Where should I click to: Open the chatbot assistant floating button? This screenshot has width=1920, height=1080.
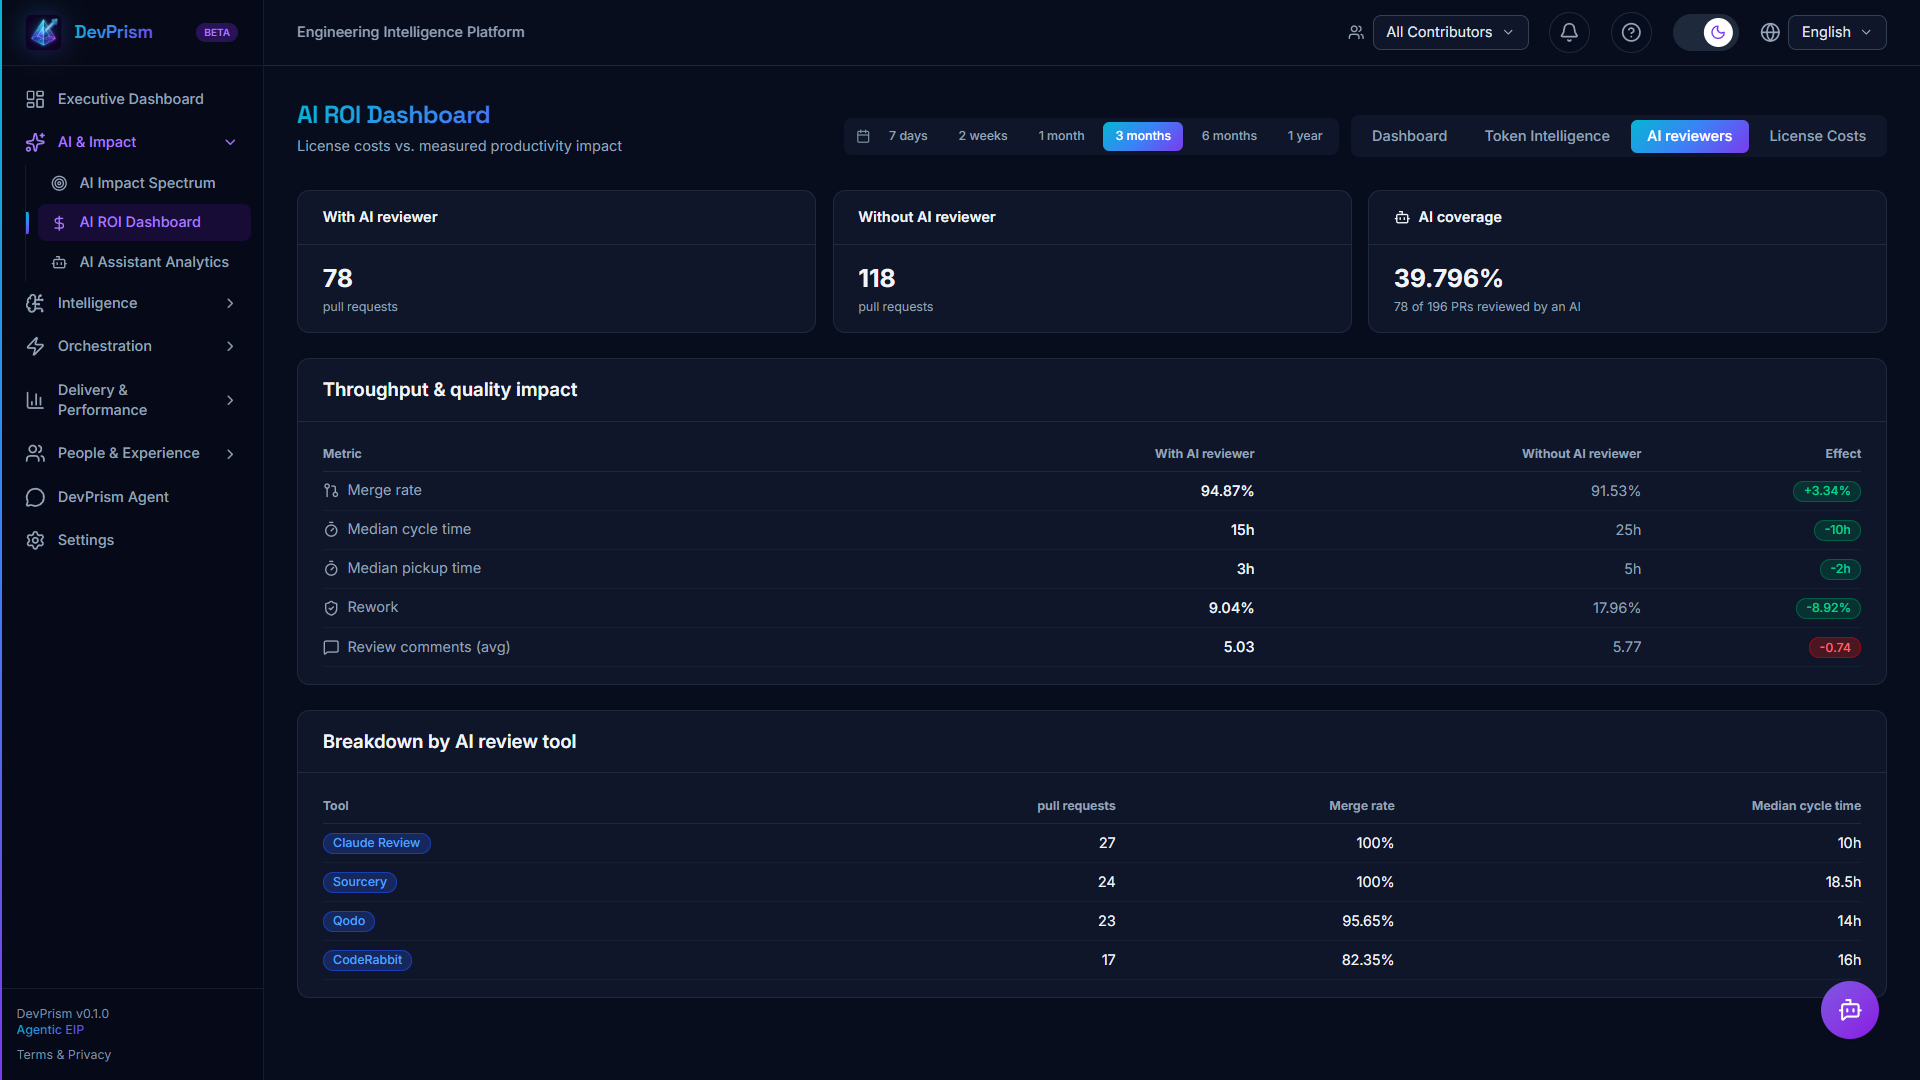pos(1849,1010)
